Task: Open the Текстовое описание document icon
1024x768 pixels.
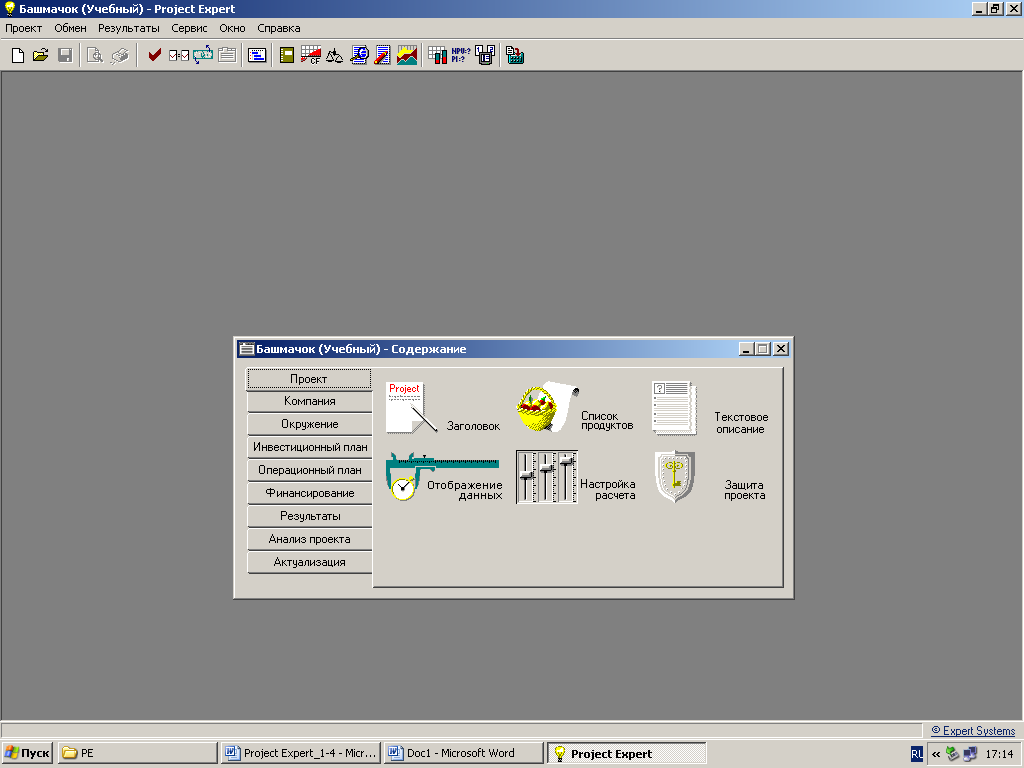Action: [x=675, y=408]
